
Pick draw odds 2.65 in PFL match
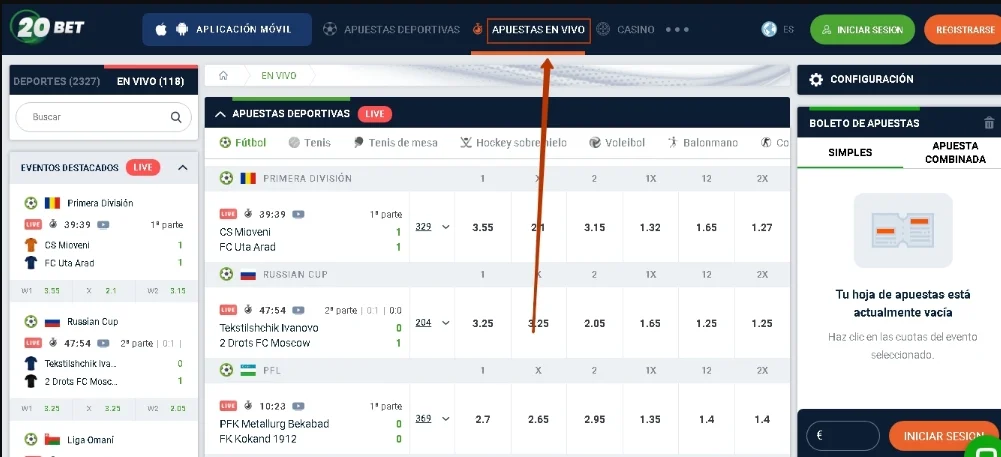538,419
